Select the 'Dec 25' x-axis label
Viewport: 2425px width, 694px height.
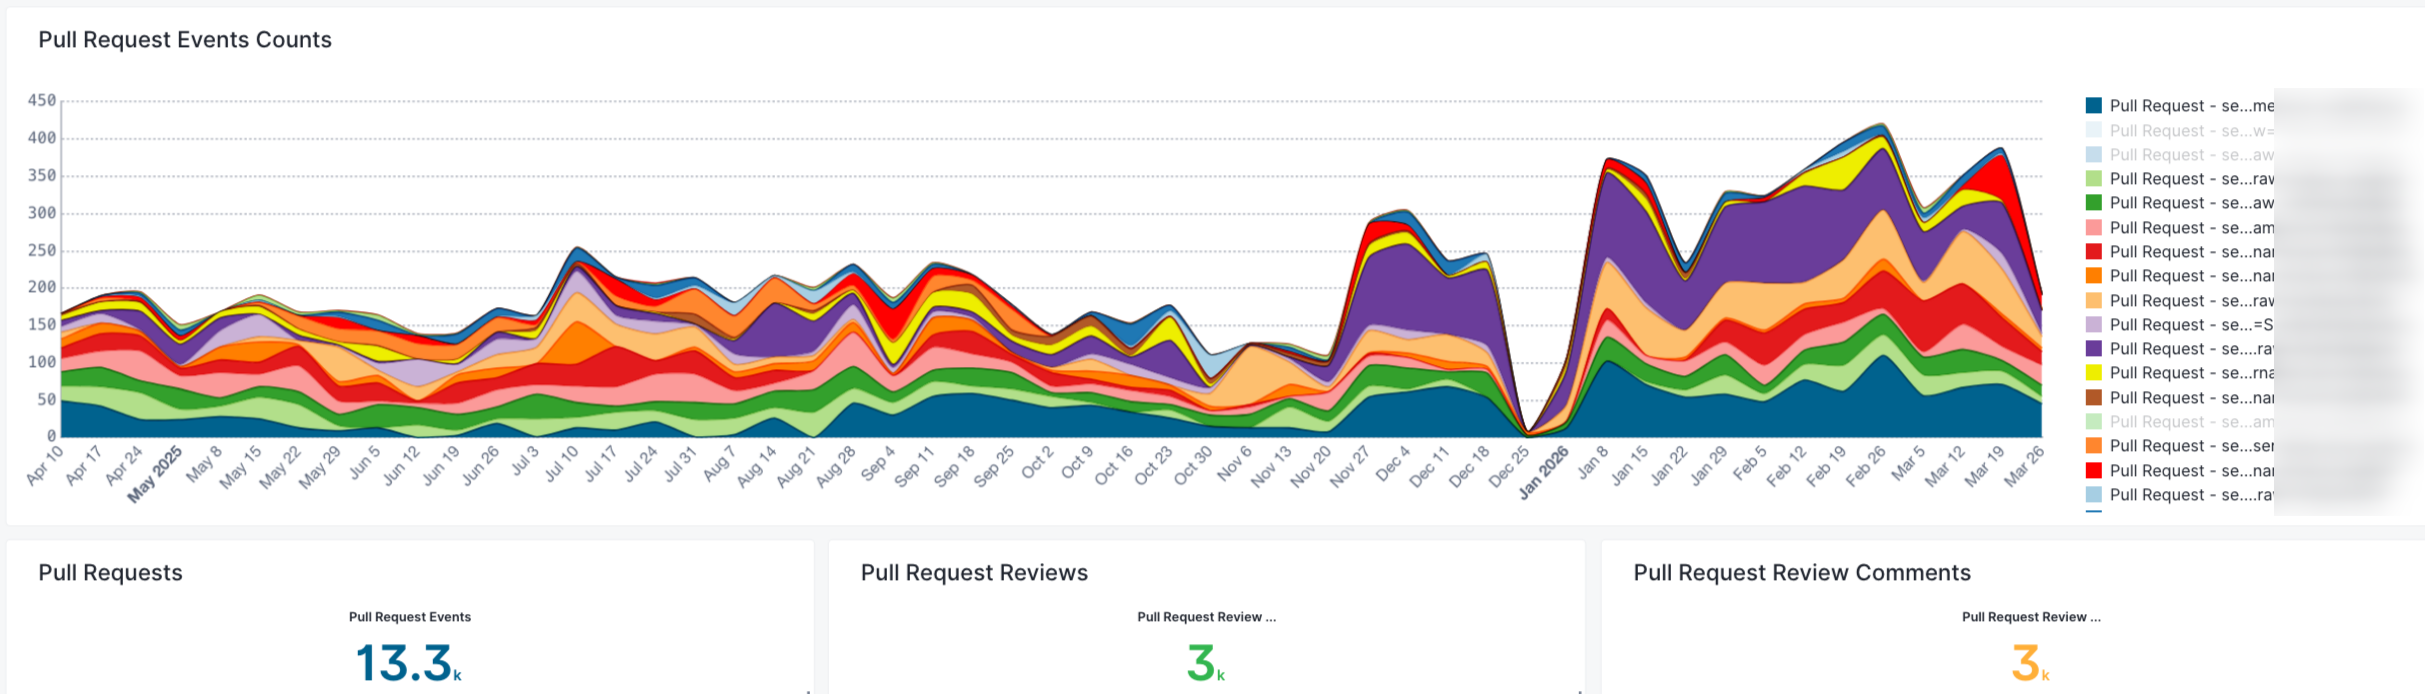click(1508, 466)
